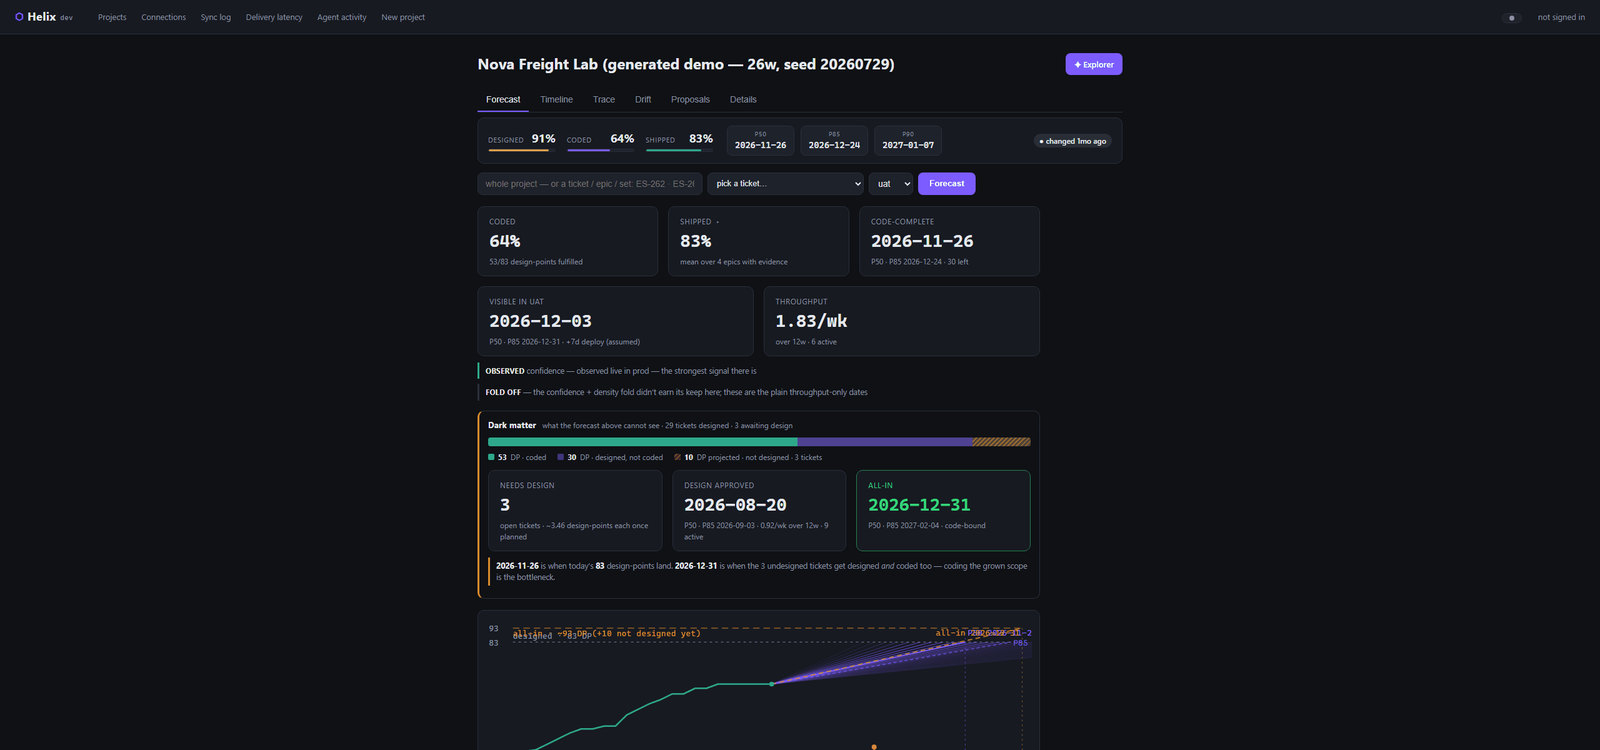This screenshot has height=750, width=1600.
Task: Open the Explorer button
Action: pyautogui.click(x=1094, y=64)
